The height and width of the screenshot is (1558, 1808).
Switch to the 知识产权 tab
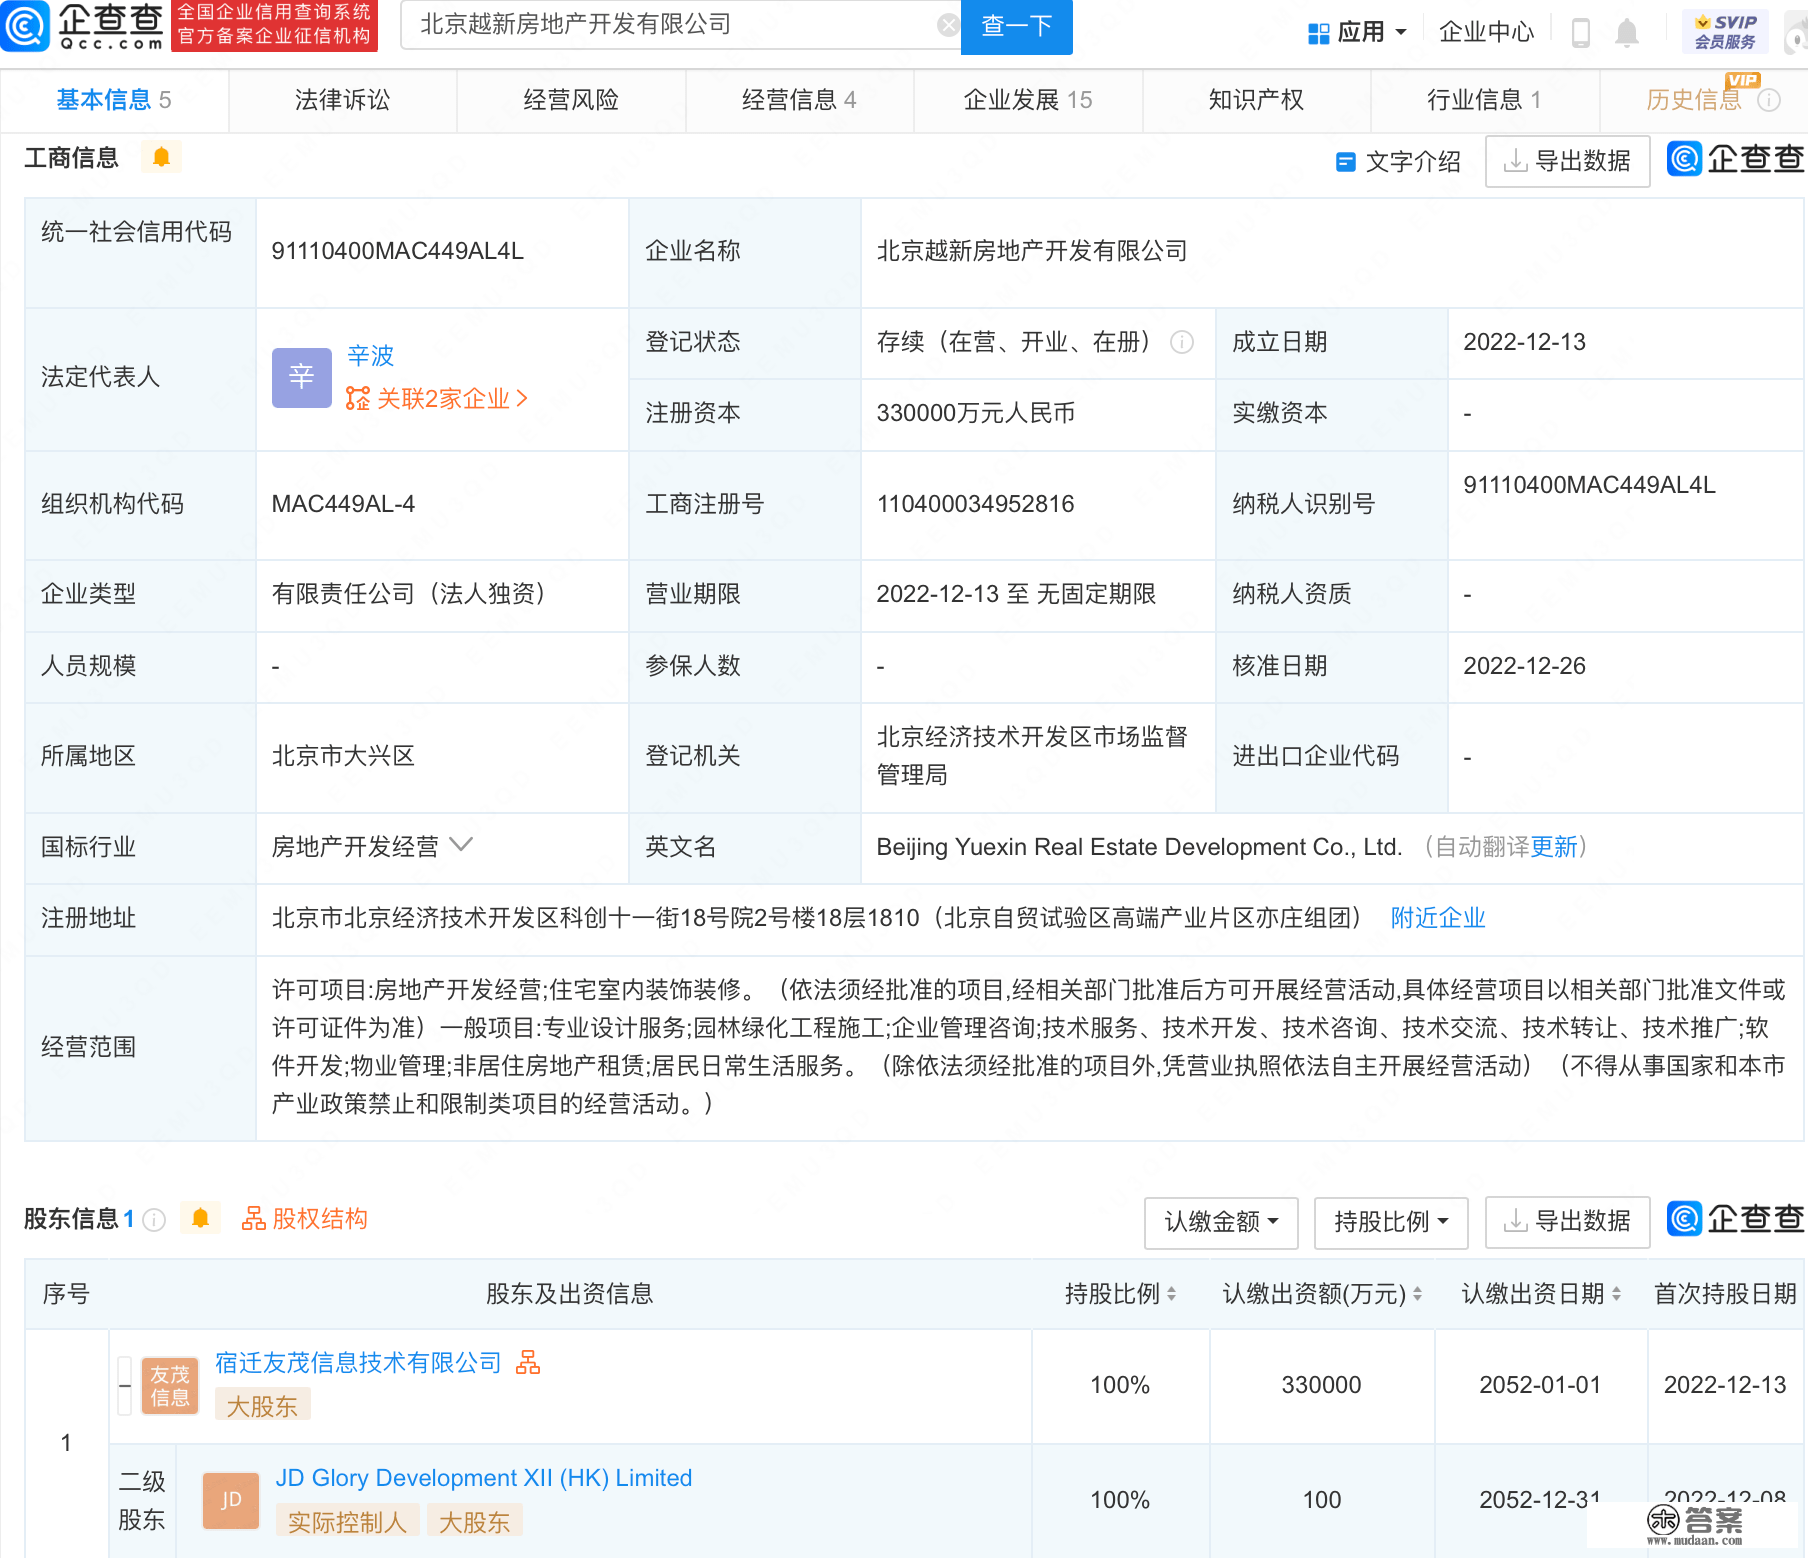[1256, 100]
